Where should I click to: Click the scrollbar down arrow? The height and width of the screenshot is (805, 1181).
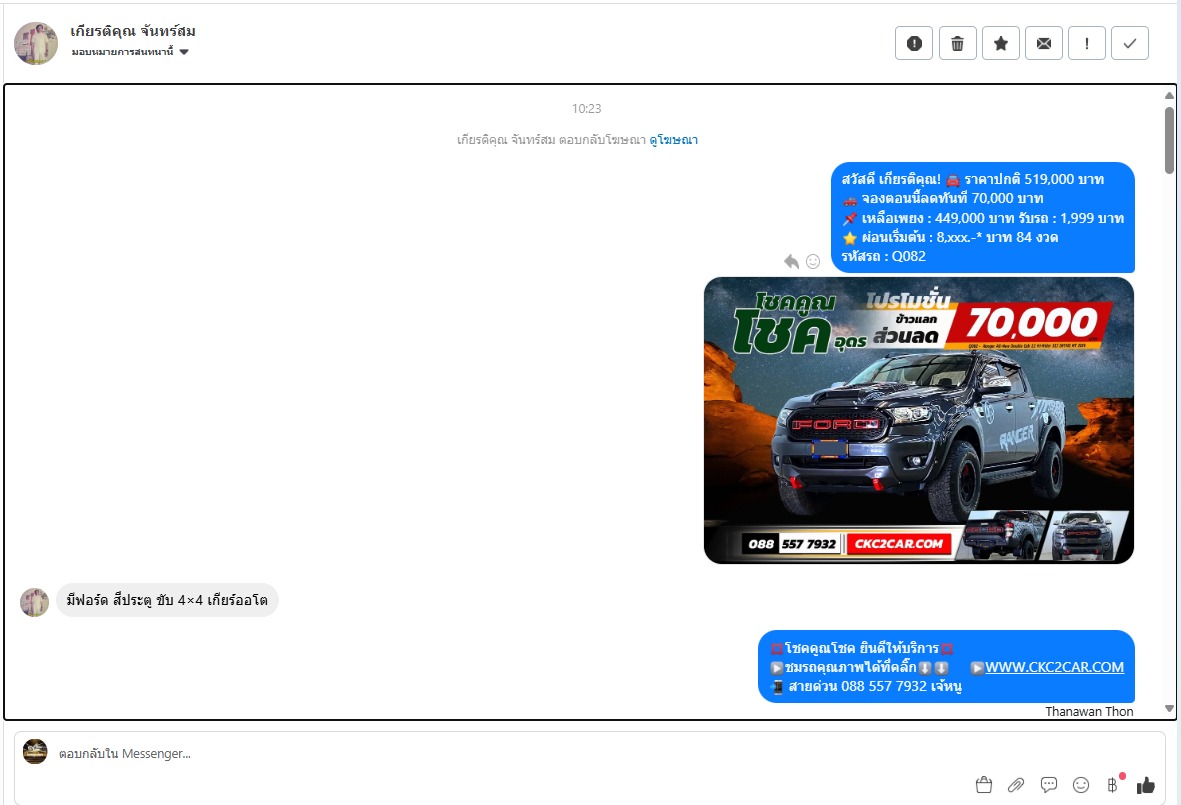click(x=1169, y=709)
